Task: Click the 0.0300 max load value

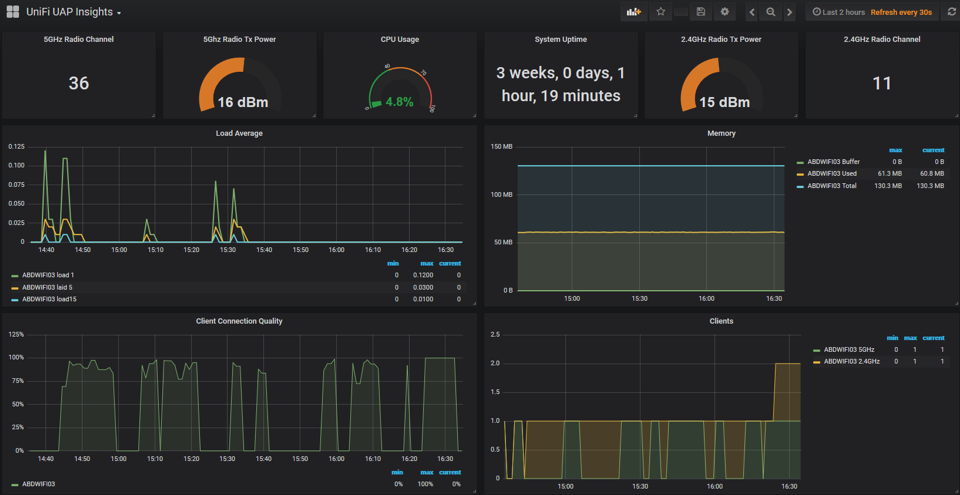Action: [x=424, y=287]
